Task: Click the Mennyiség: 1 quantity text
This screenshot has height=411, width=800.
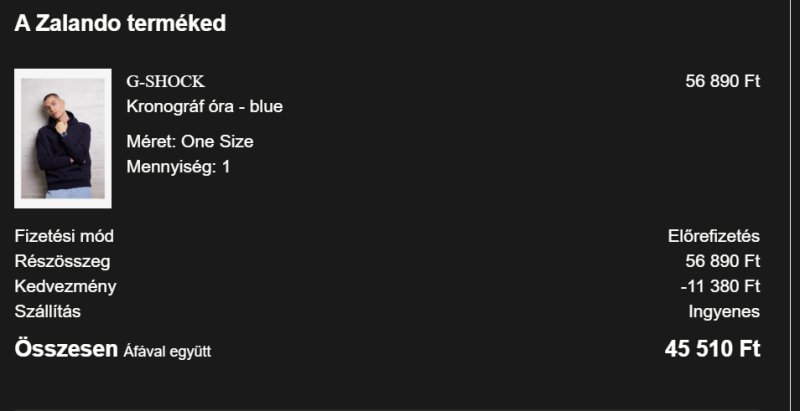Action: click(x=178, y=167)
